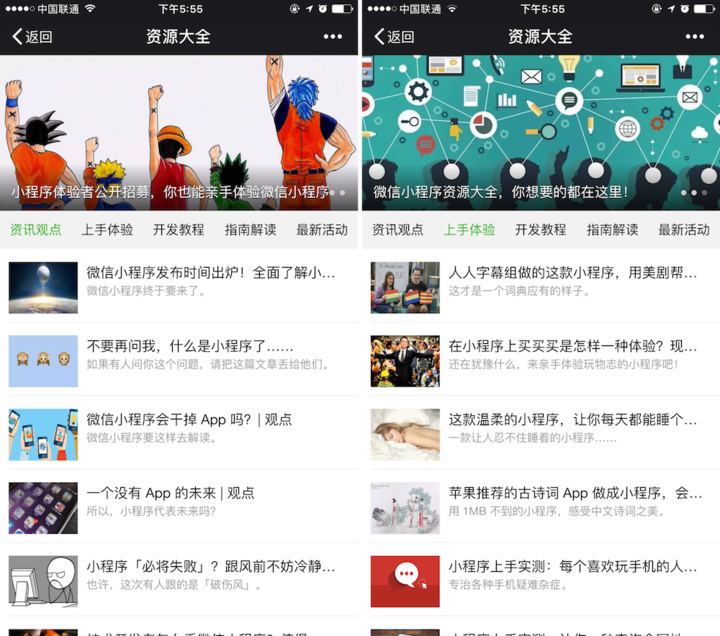Tap the Chinese painting thumbnail
Image resolution: width=720 pixels, height=636 pixels.
pos(405,508)
